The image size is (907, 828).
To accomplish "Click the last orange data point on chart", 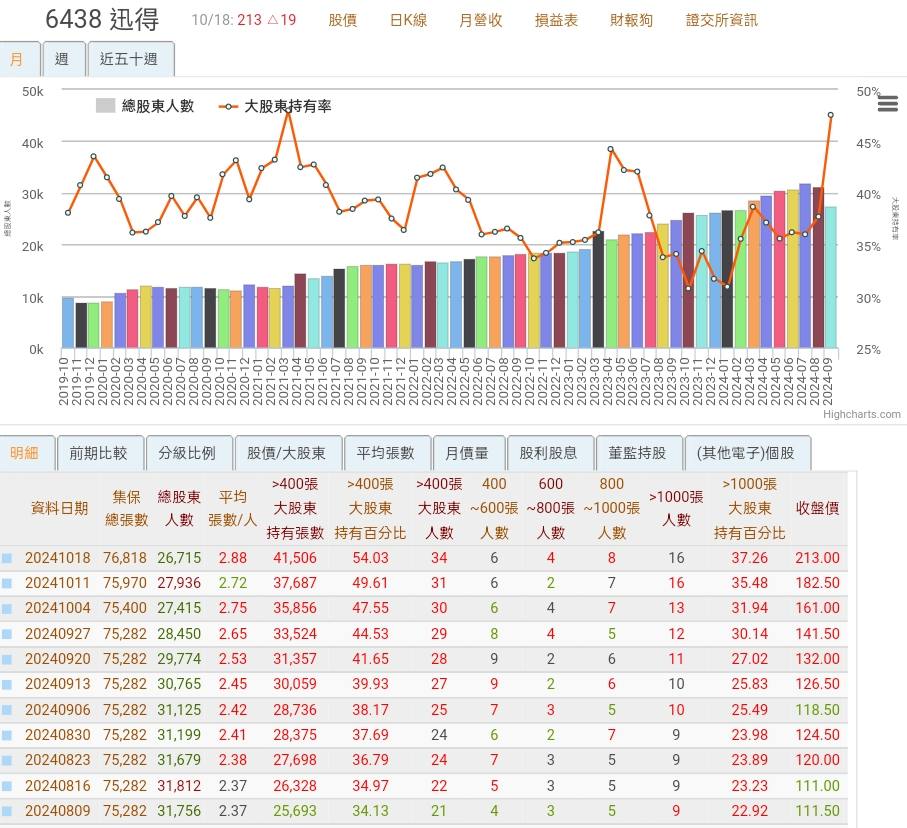I will (x=831, y=116).
